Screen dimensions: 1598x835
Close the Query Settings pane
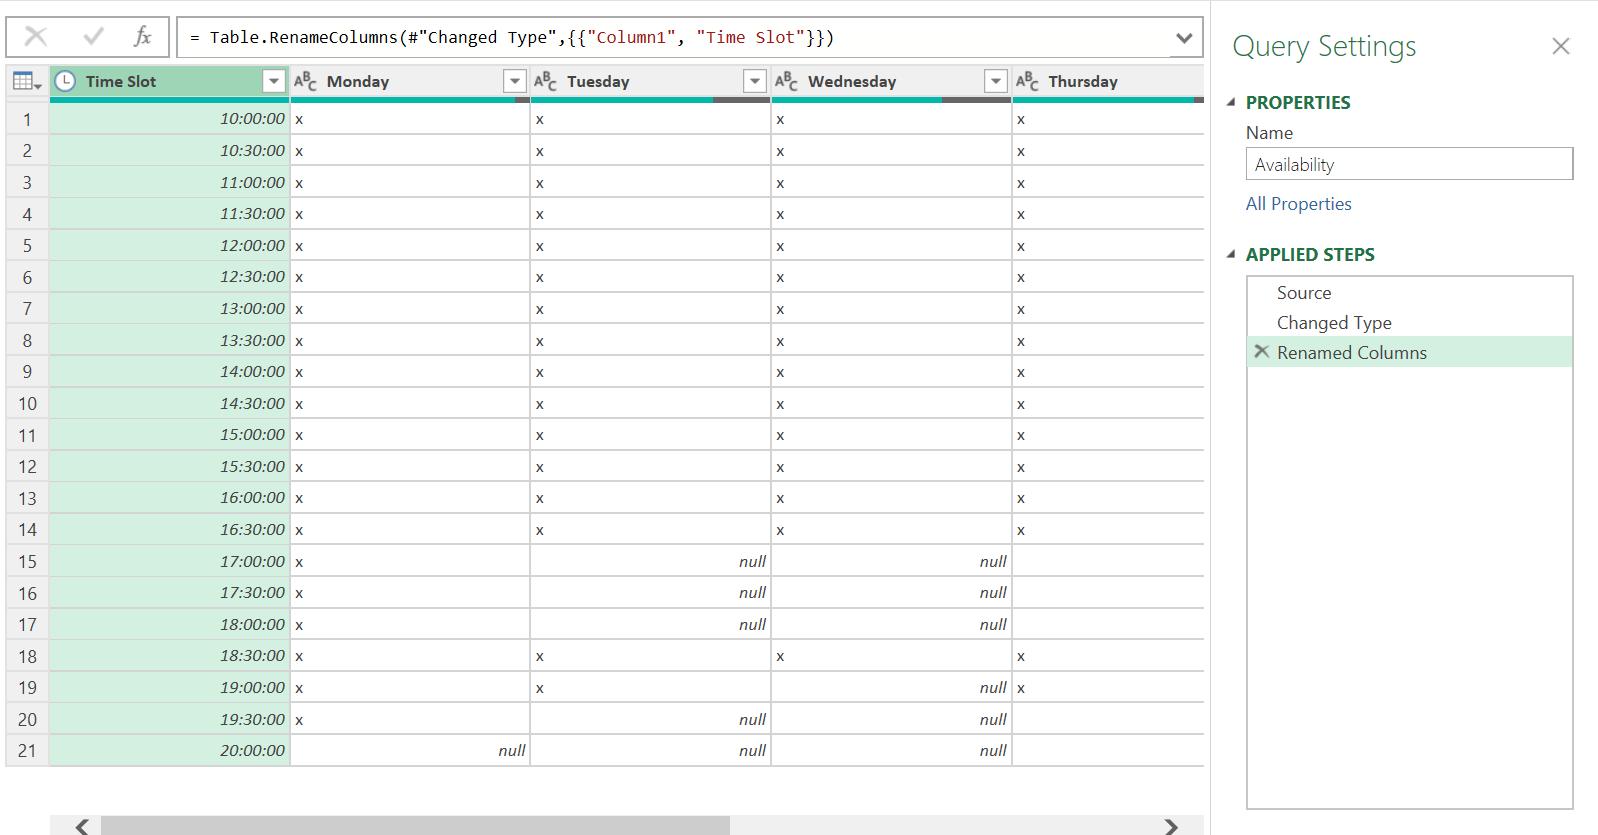[1561, 46]
